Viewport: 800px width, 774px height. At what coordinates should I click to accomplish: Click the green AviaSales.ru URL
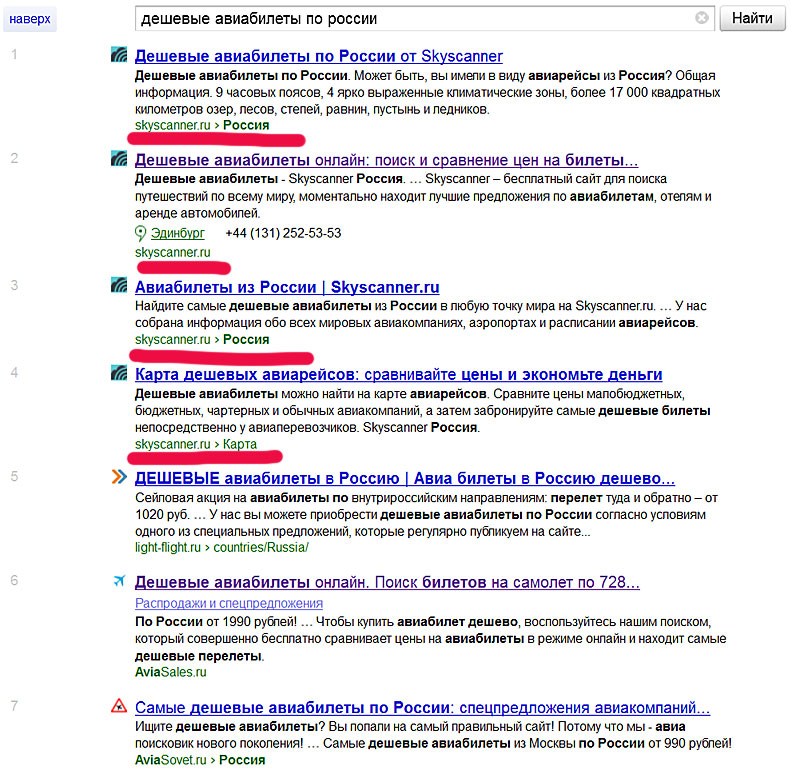coord(170,672)
